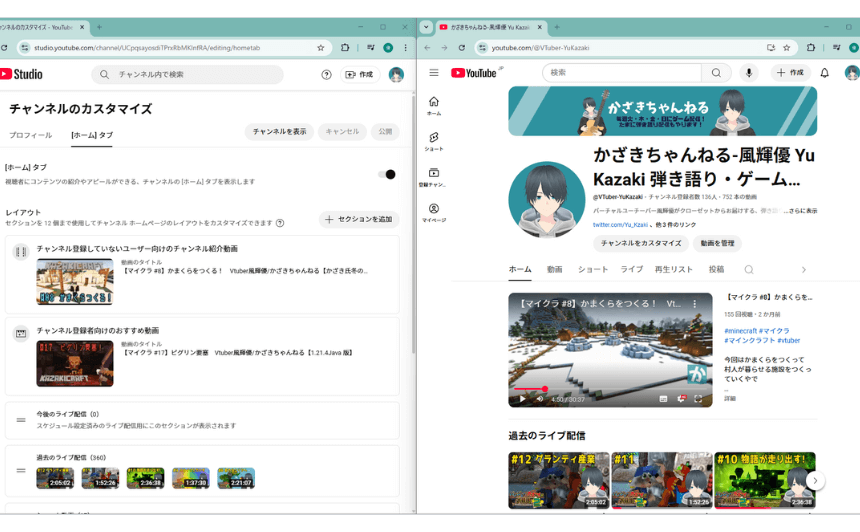Click the YouTube 作成 create button
Screen dimensions: 860x532
[x=790, y=72]
